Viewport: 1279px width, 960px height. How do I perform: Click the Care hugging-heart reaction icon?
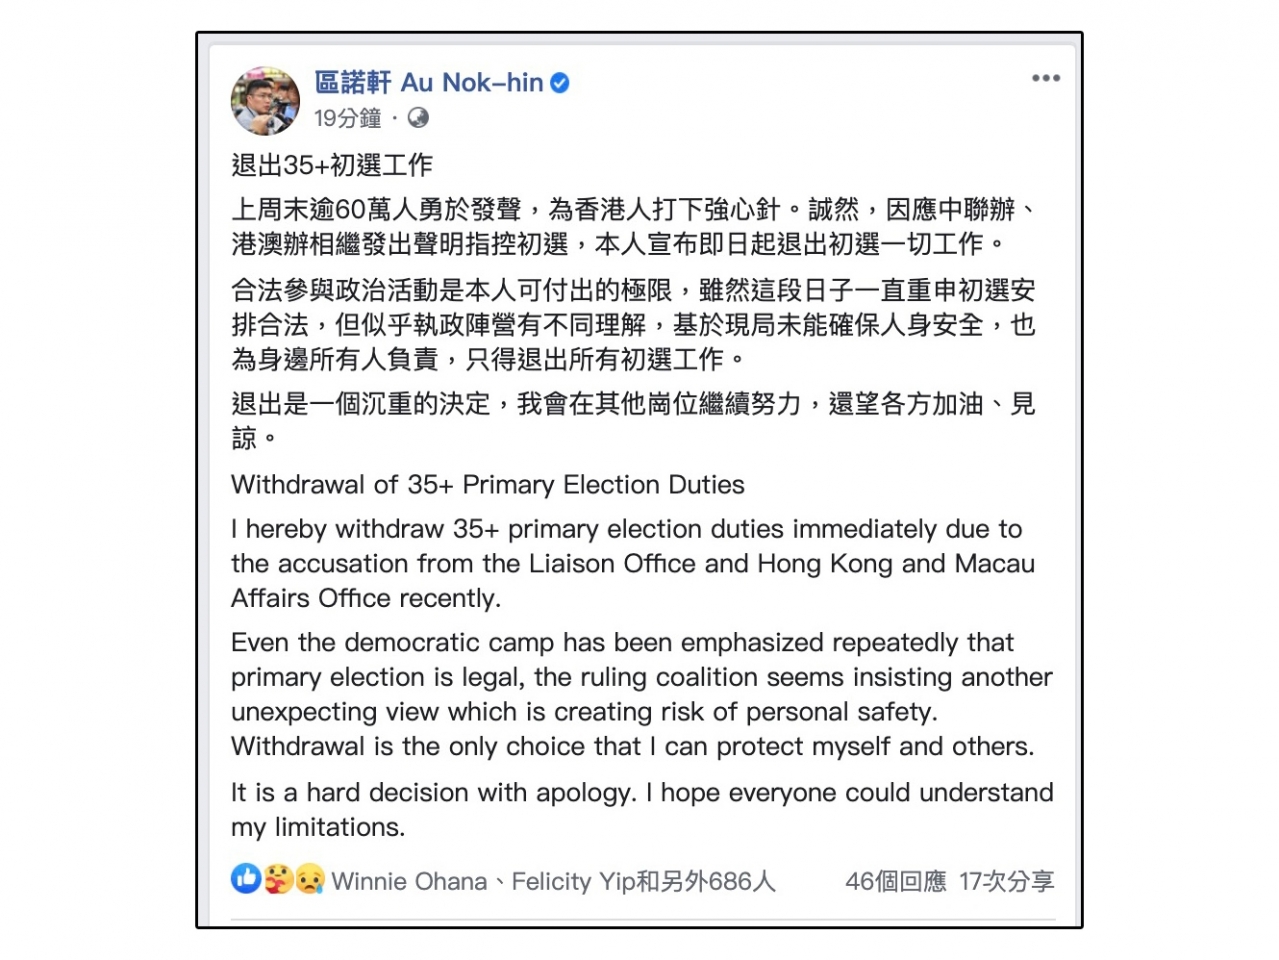[278, 879]
